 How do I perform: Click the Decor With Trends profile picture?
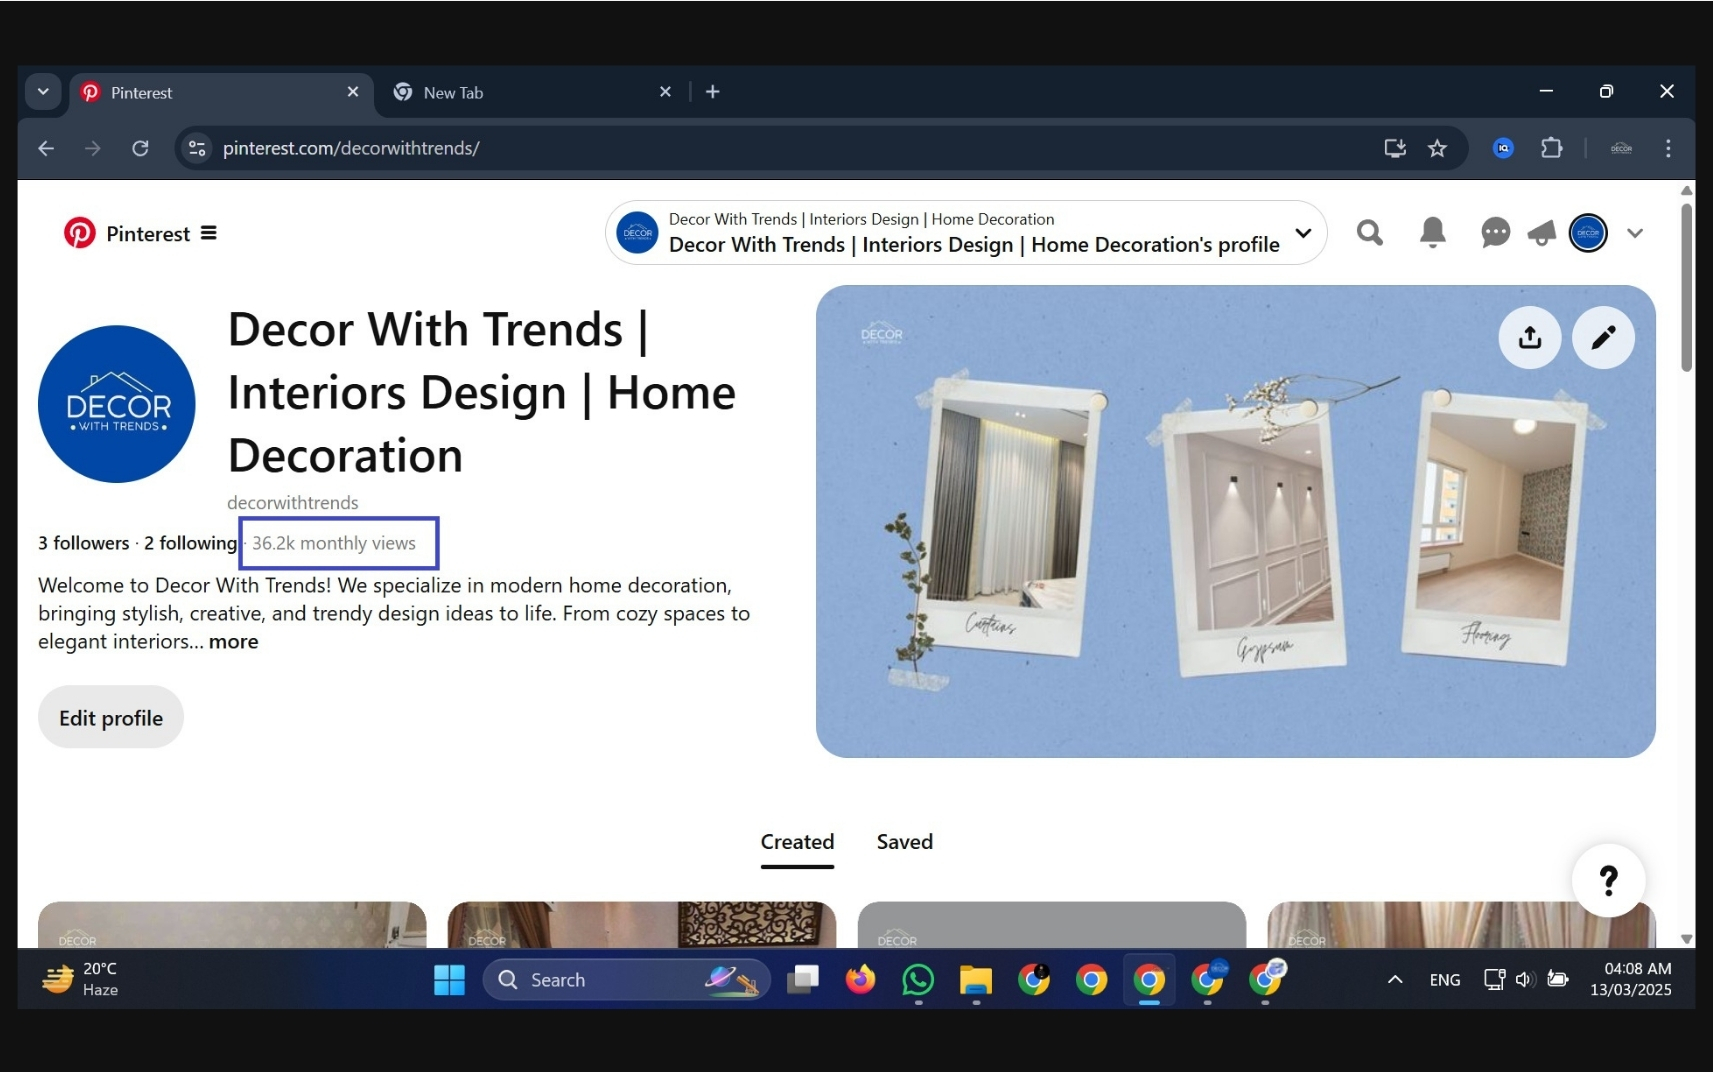point(117,404)
